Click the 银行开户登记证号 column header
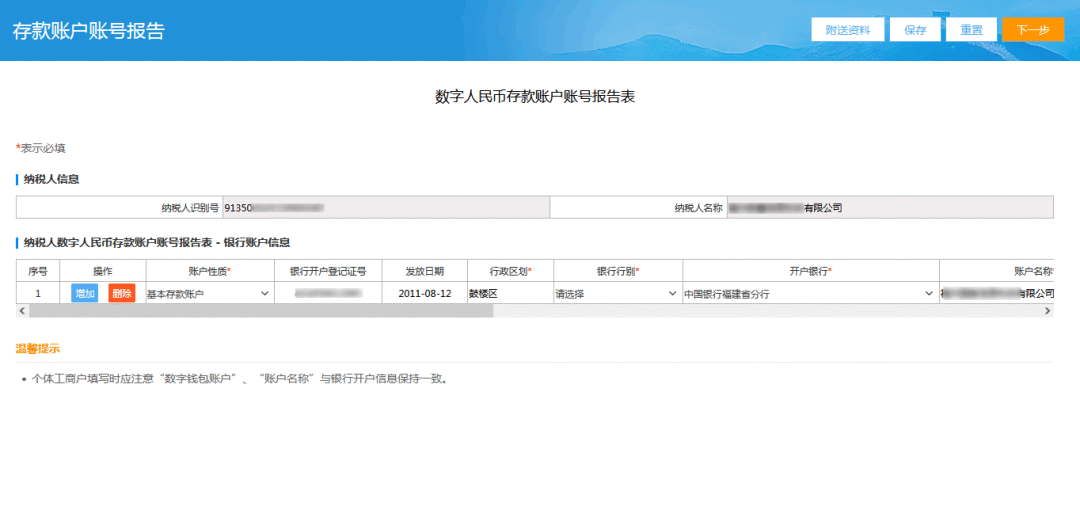 tap(328, 271)
